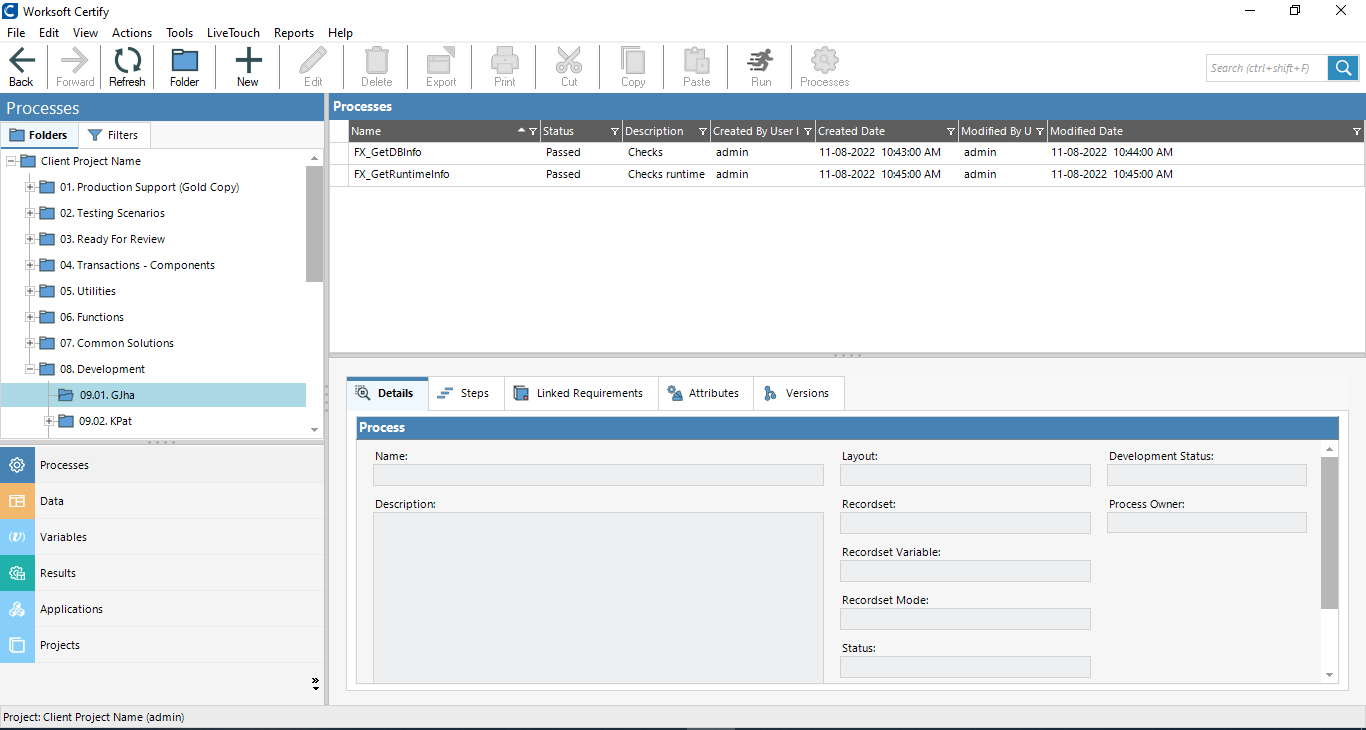
Task: Click the Copy toolbar icon
Action: (x=633, y=67)
